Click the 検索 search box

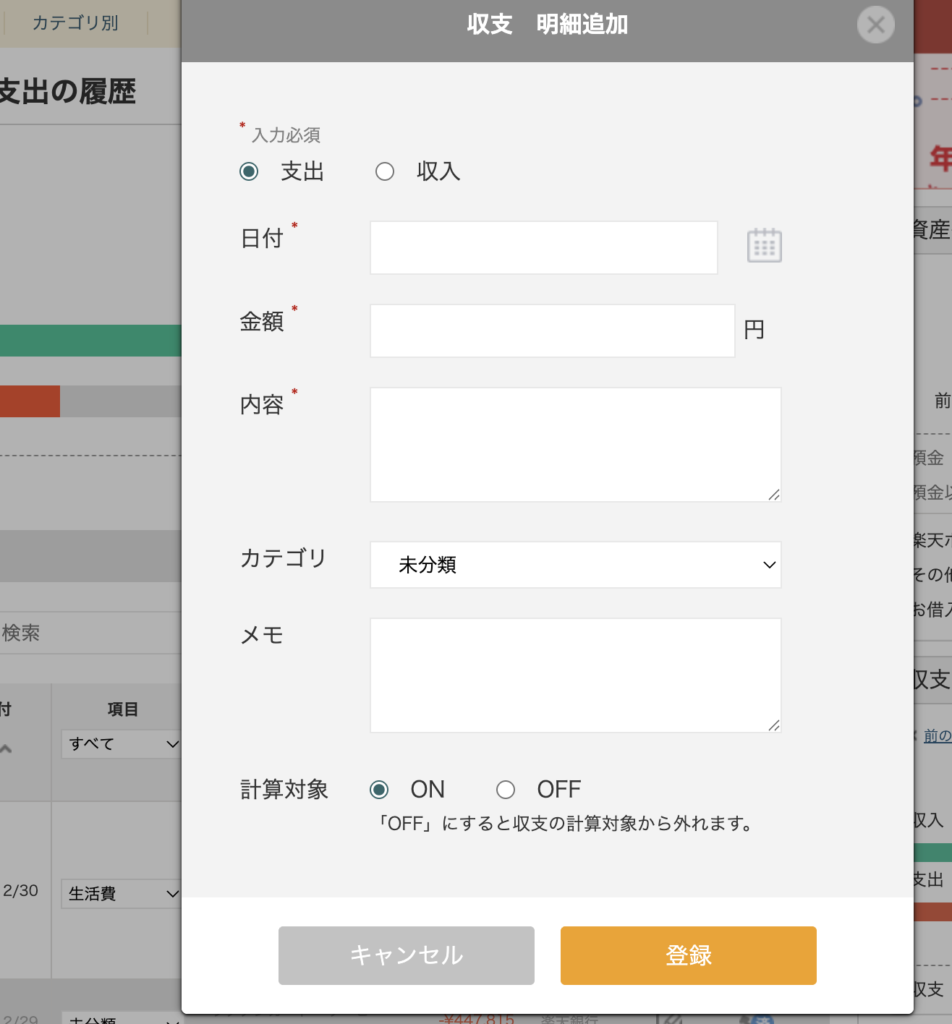(90, 633)
